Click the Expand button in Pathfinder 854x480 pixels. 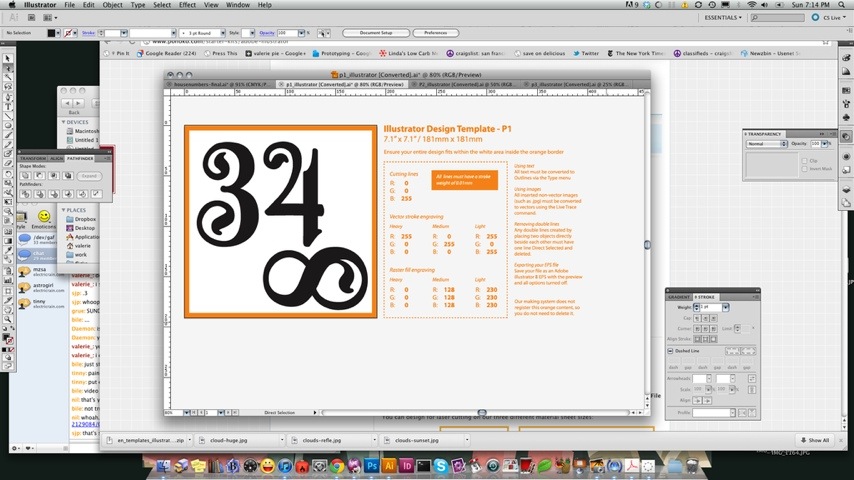tap(89, 176)
